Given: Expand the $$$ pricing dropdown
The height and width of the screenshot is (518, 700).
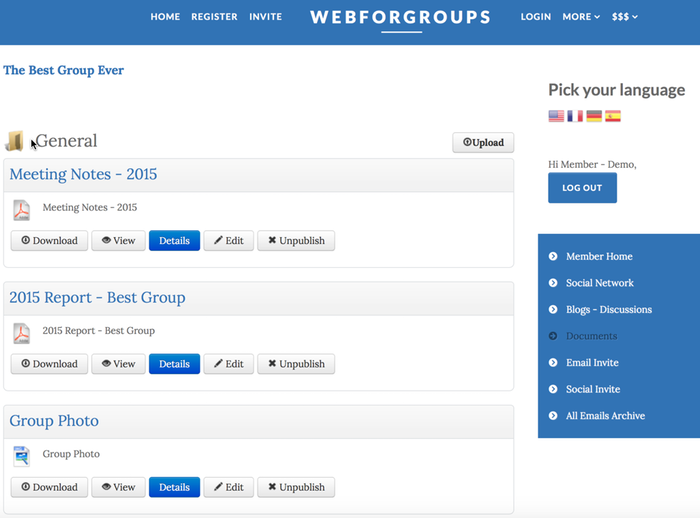Looking at the screenshot, I should tap(625, 17).
